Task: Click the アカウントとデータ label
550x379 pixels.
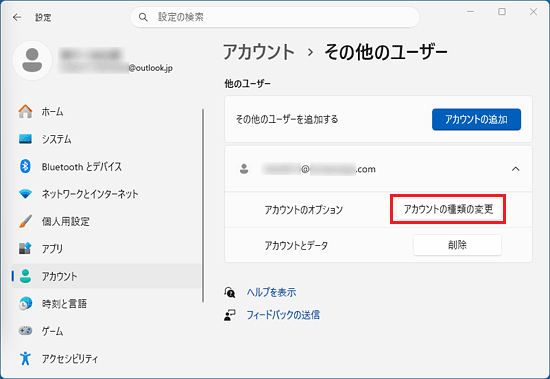Action: click(x=296, y=245)
